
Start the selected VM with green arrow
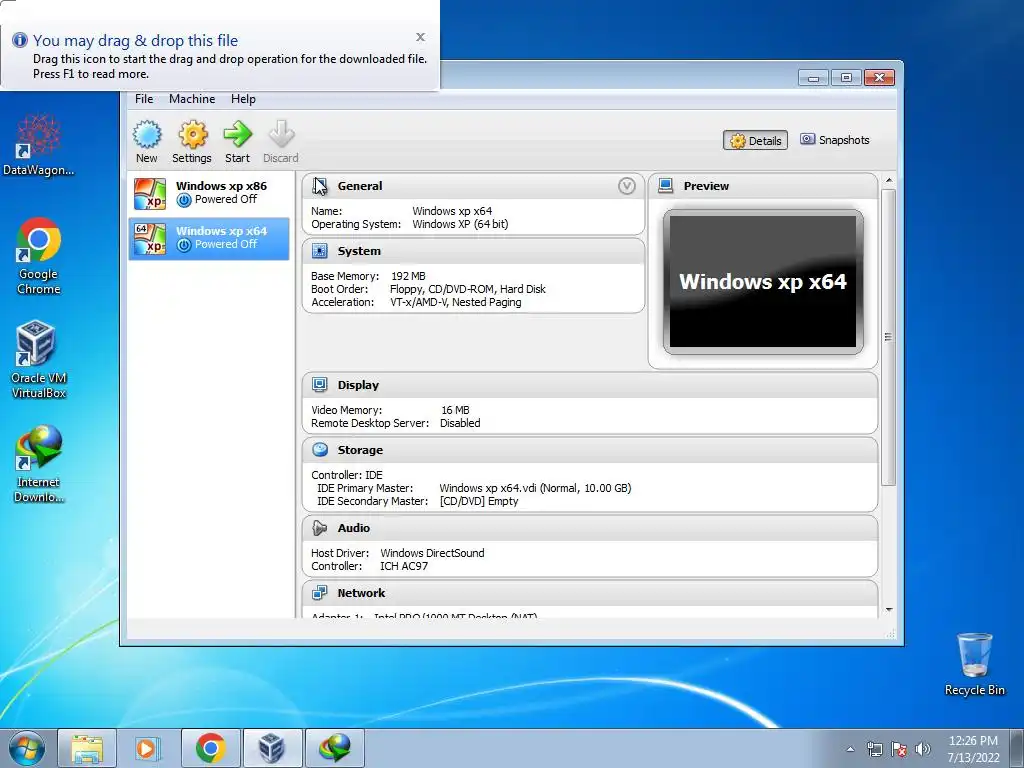(237, 135)
